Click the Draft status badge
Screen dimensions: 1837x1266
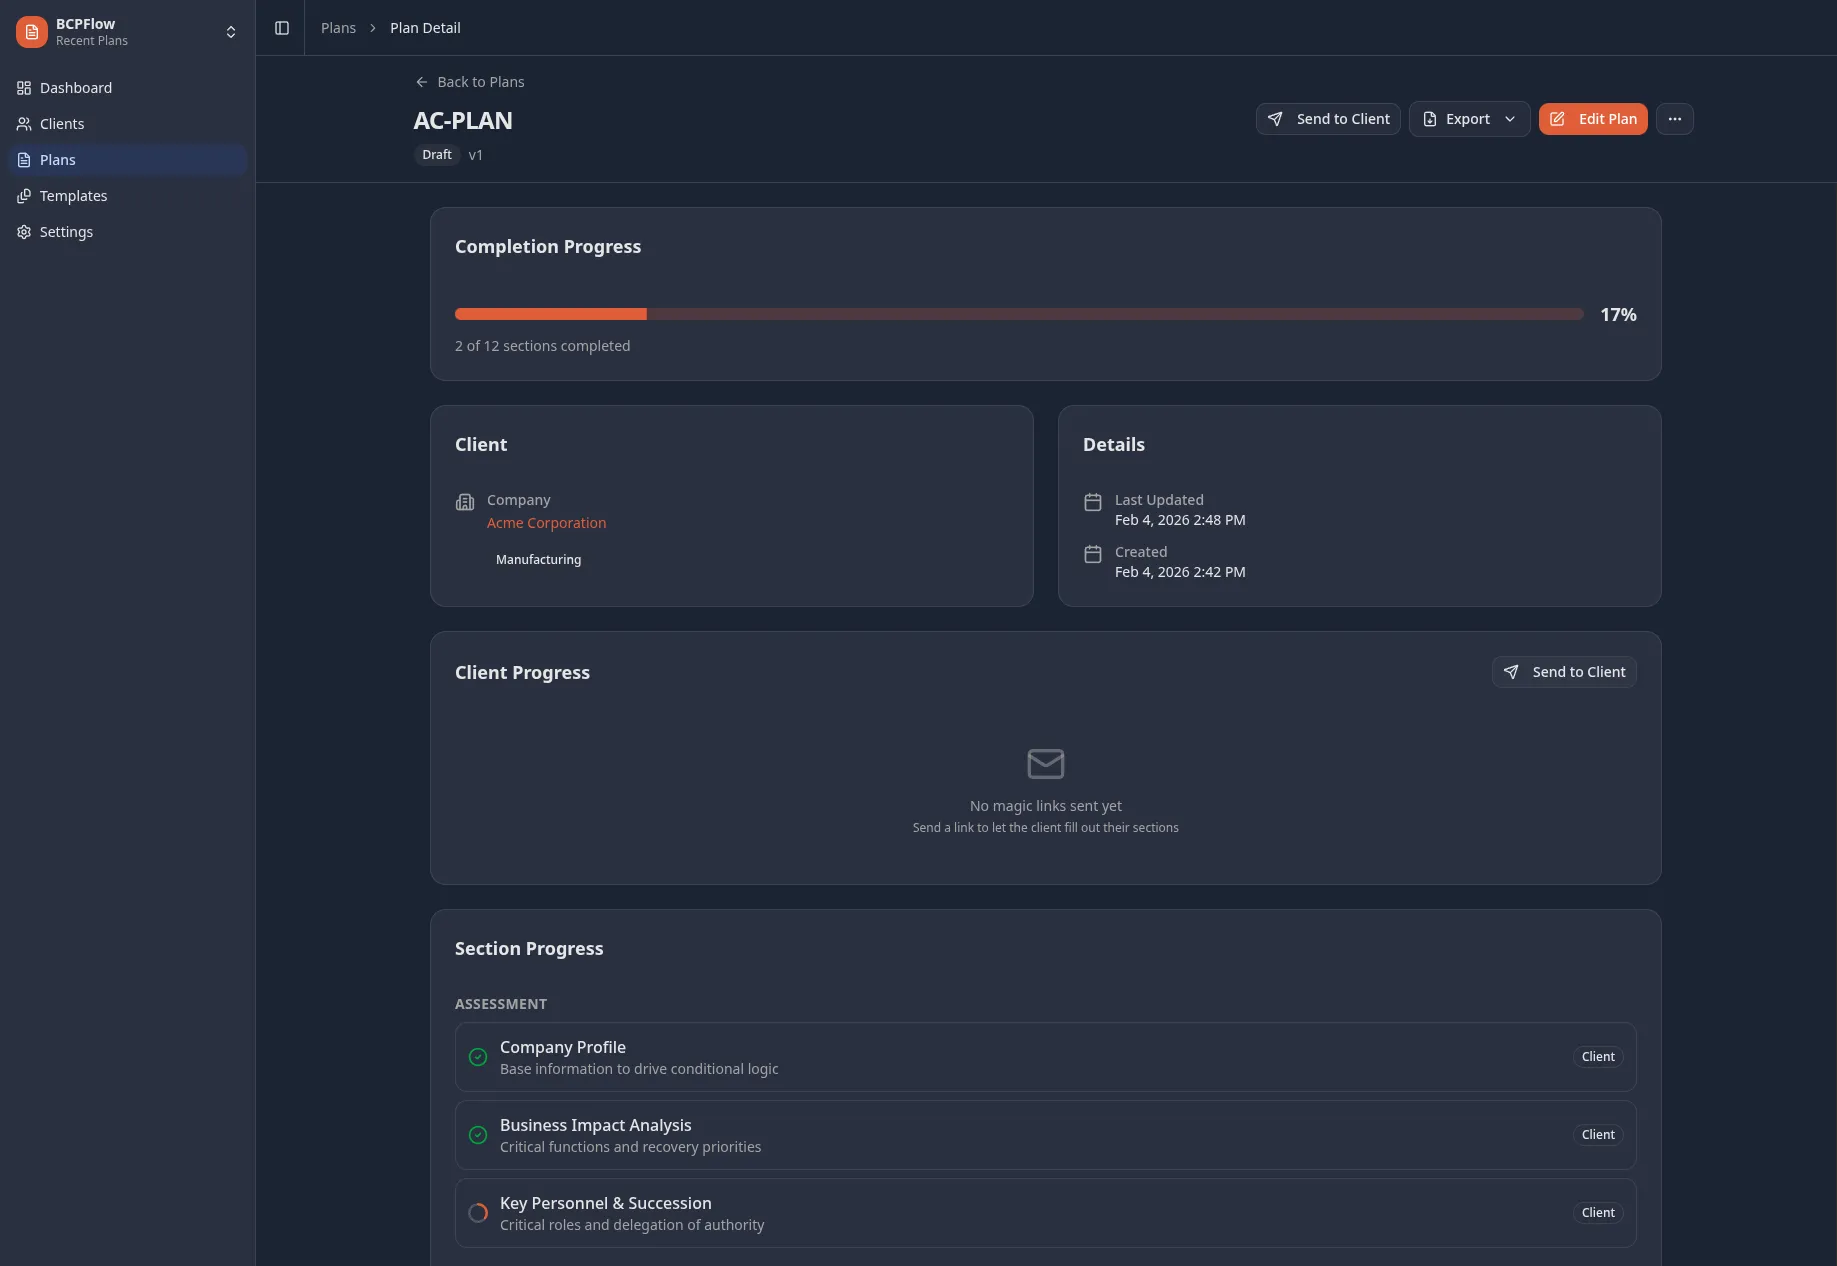[x=437, y=155]
